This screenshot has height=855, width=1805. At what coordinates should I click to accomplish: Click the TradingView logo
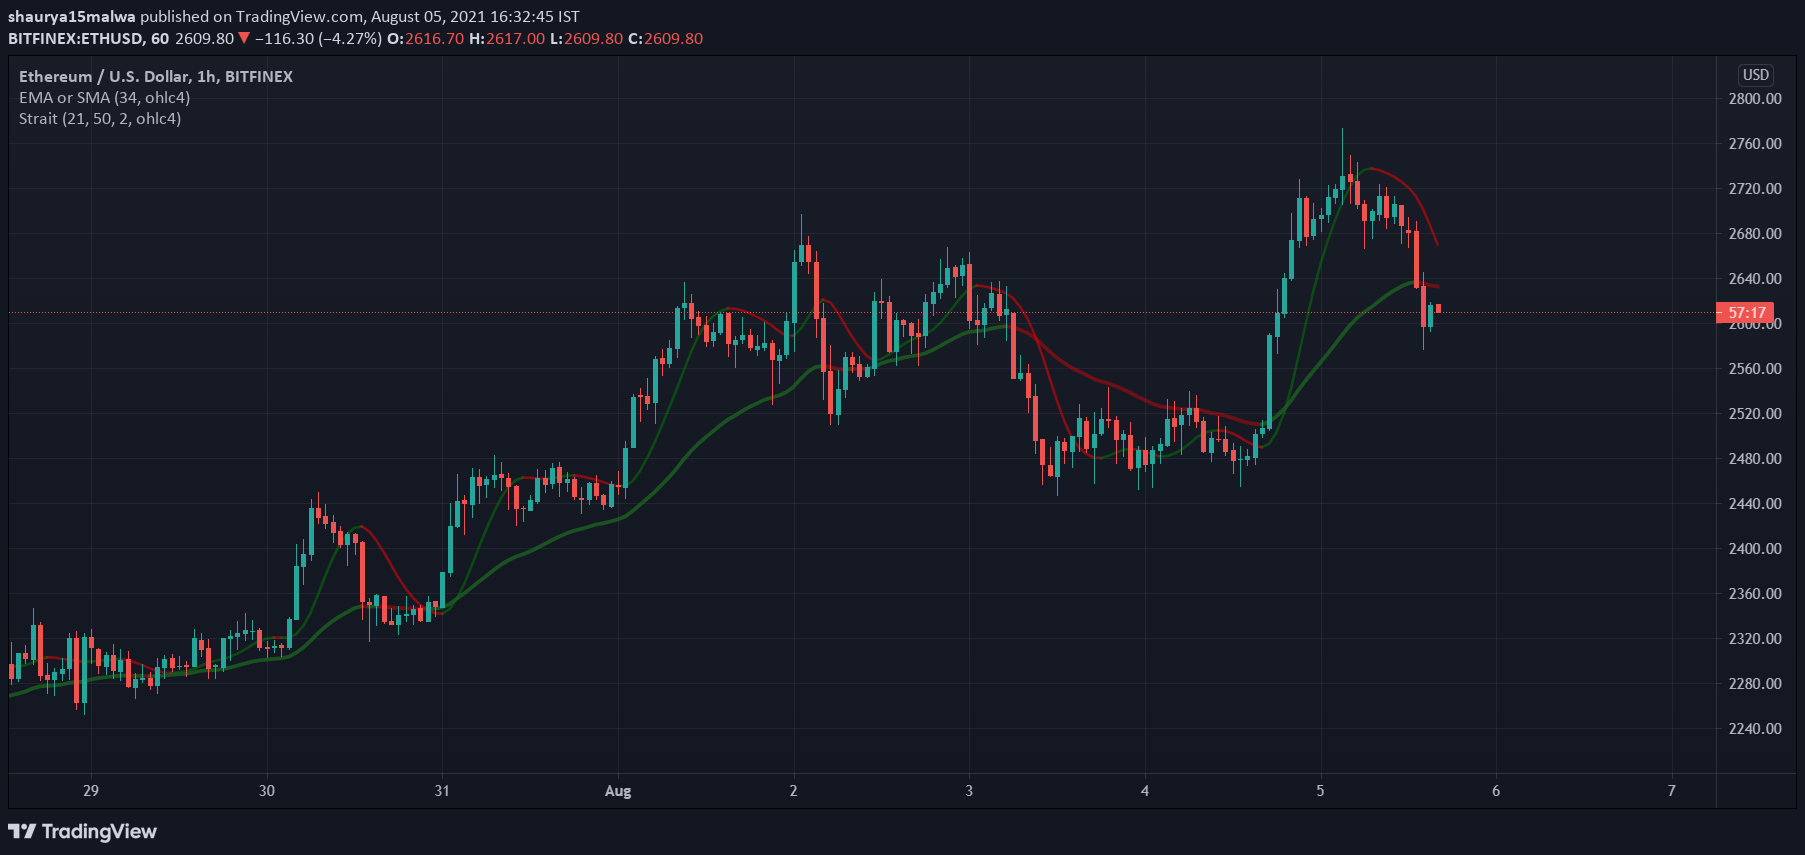click(82, 831)
